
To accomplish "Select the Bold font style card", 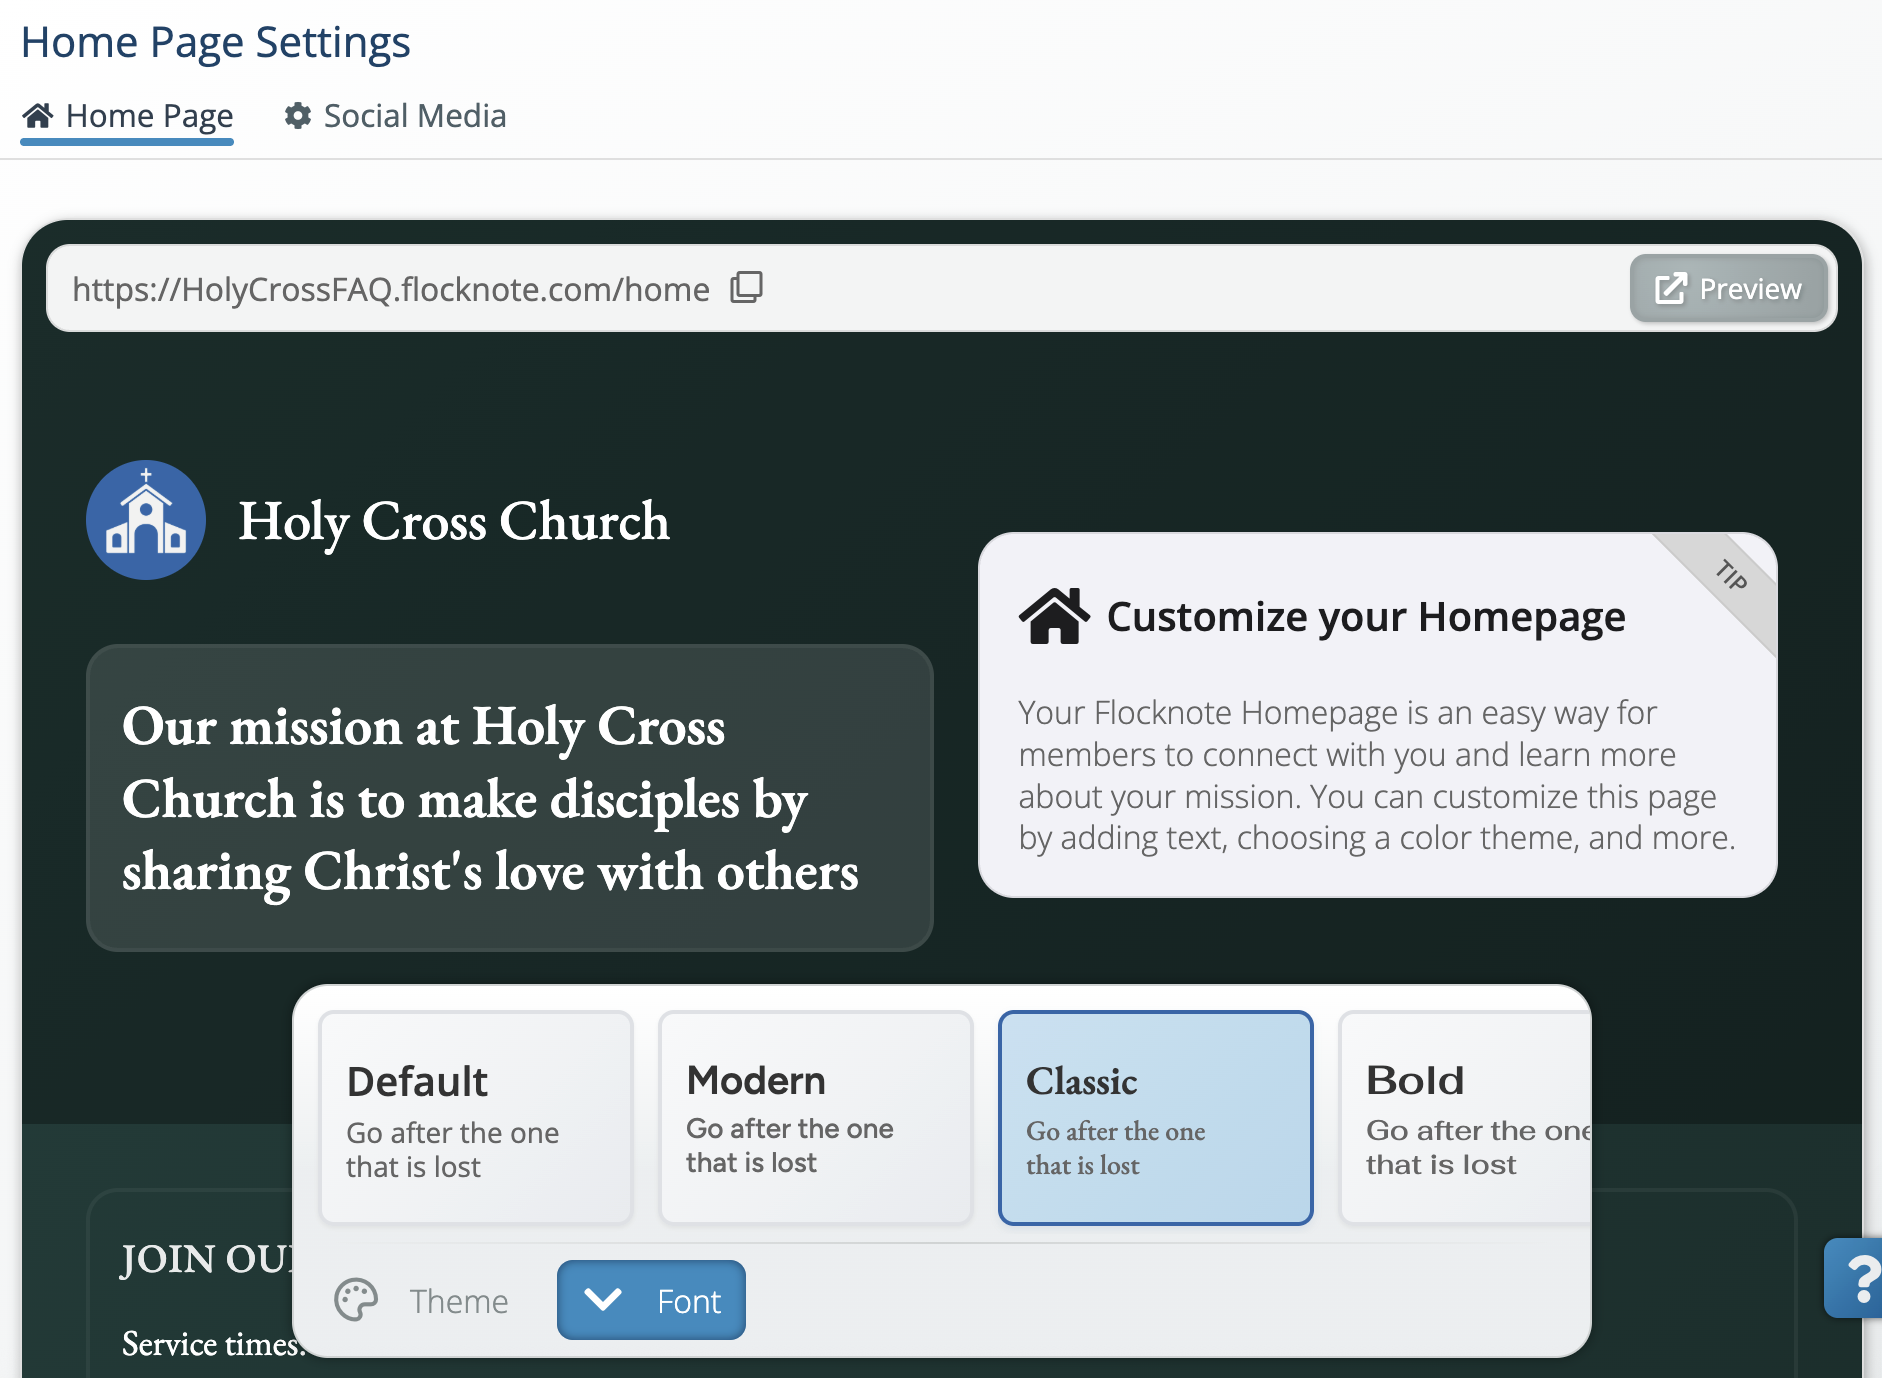I will (1465, 1117).
